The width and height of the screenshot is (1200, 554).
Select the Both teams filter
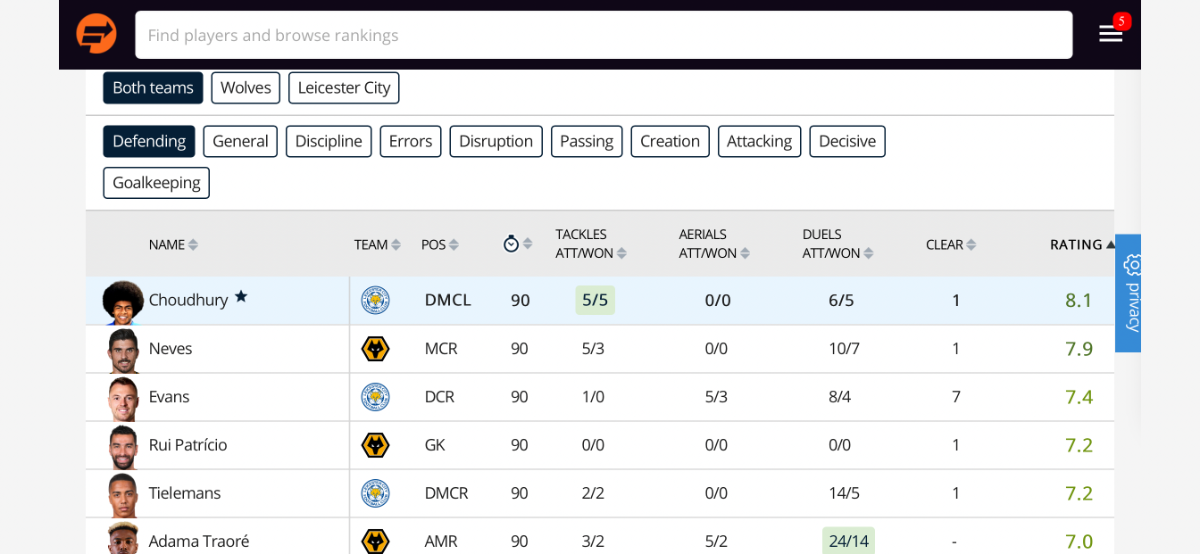coord(153,88)
